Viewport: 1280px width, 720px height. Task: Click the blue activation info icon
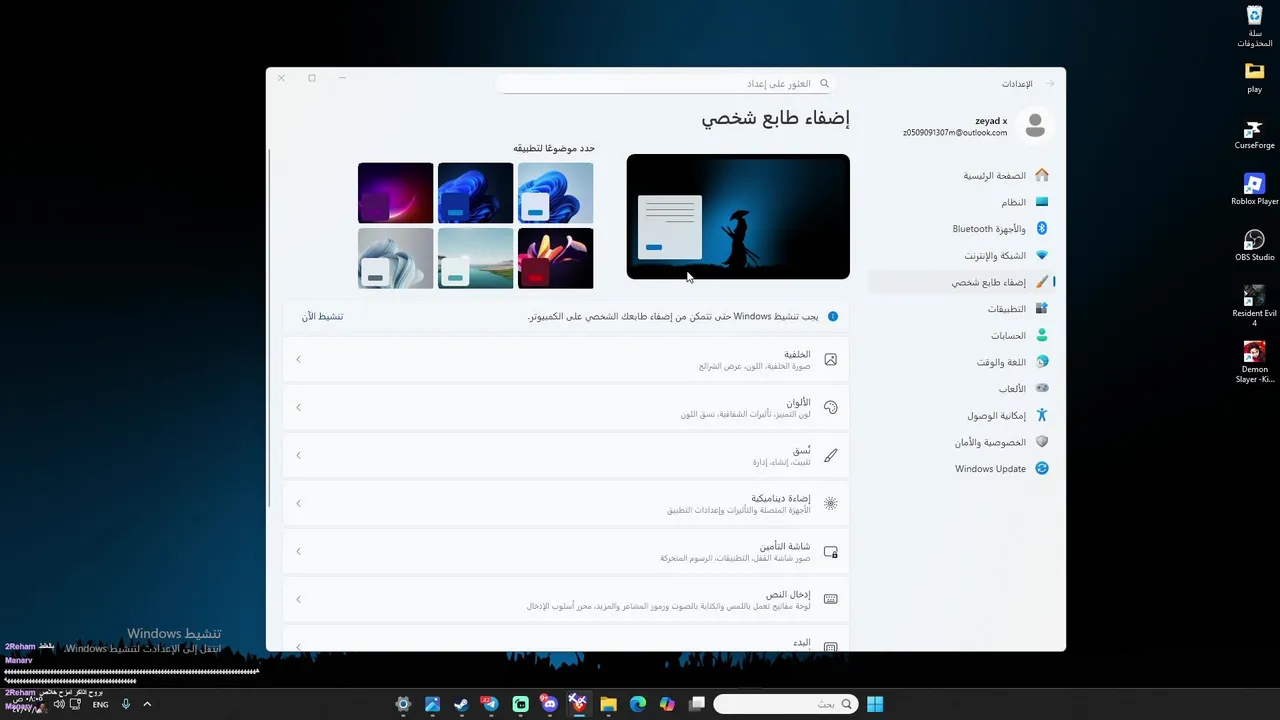click(832, 316)
